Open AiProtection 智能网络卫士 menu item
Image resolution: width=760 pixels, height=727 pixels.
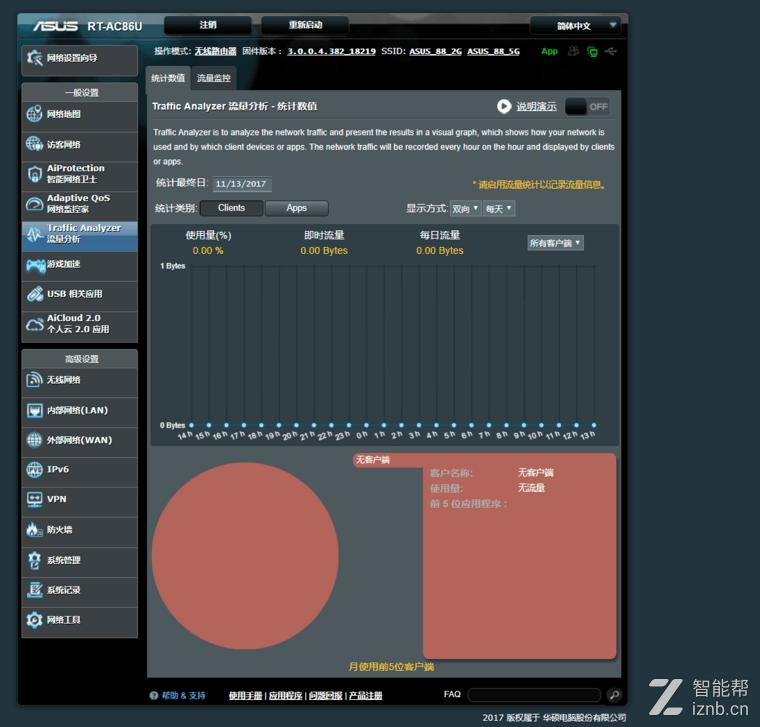coord(79,174)
